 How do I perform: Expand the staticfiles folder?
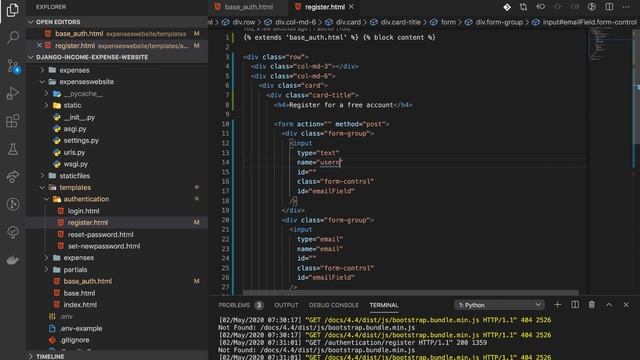click(42, 176)
